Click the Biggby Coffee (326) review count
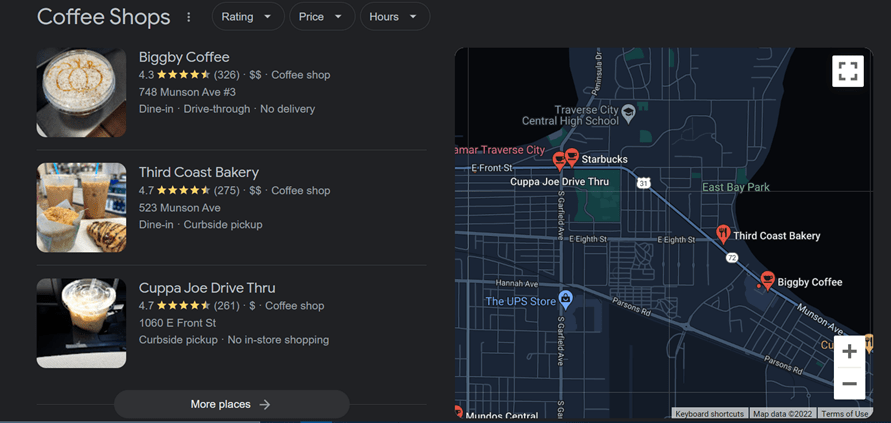 (x=226, y=75)
